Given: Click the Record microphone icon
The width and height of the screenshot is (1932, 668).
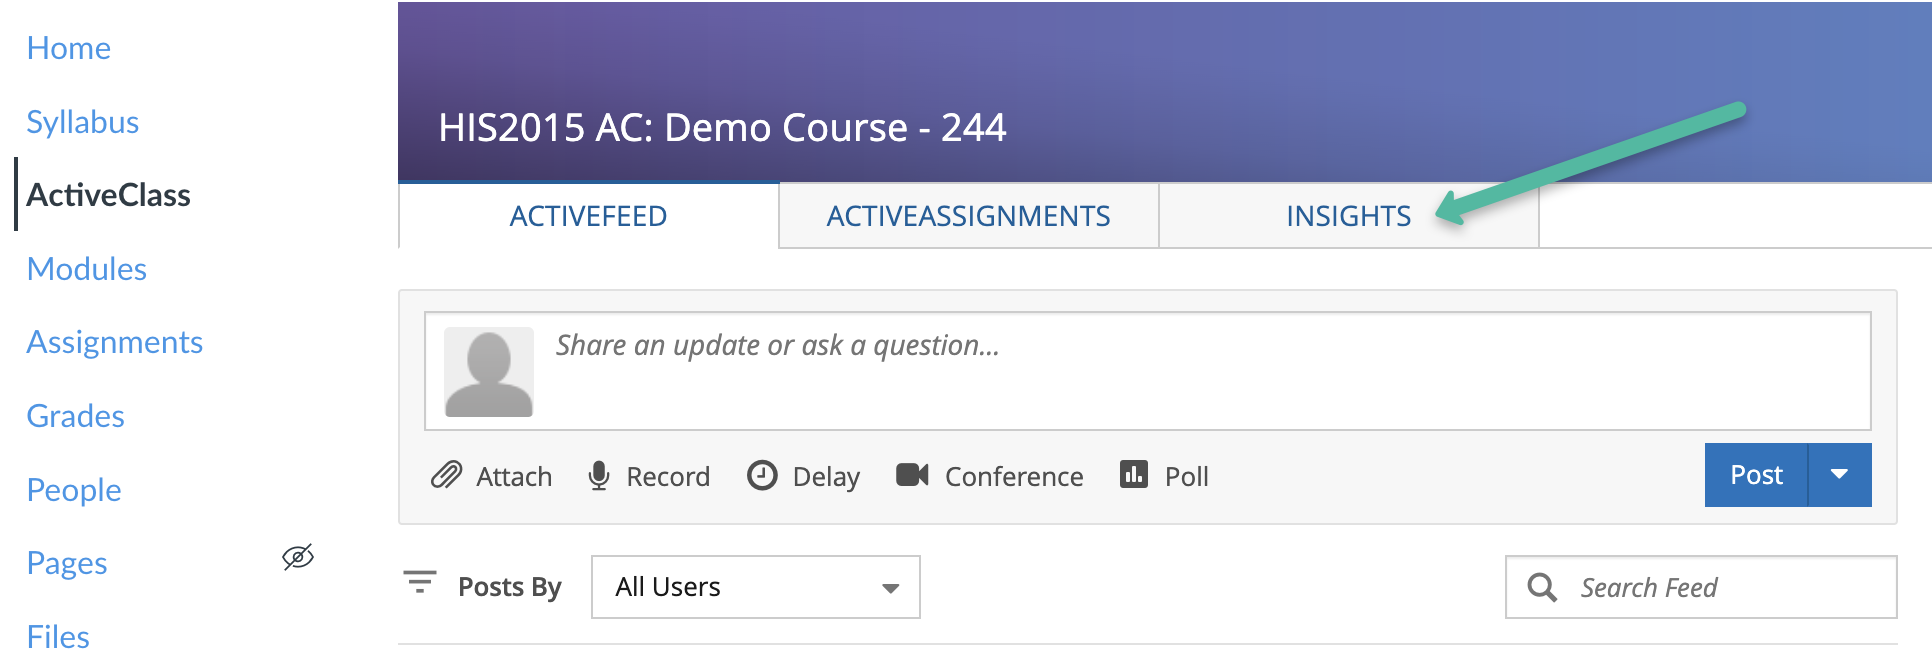Looking at the screenshot, I should 599,475.
